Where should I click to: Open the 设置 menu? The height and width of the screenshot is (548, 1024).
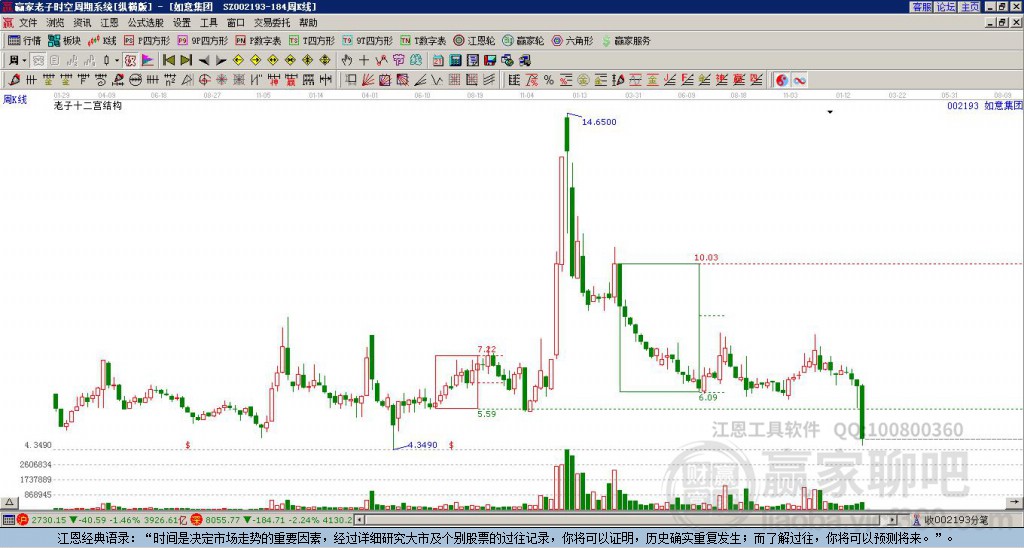coord(182,23)
